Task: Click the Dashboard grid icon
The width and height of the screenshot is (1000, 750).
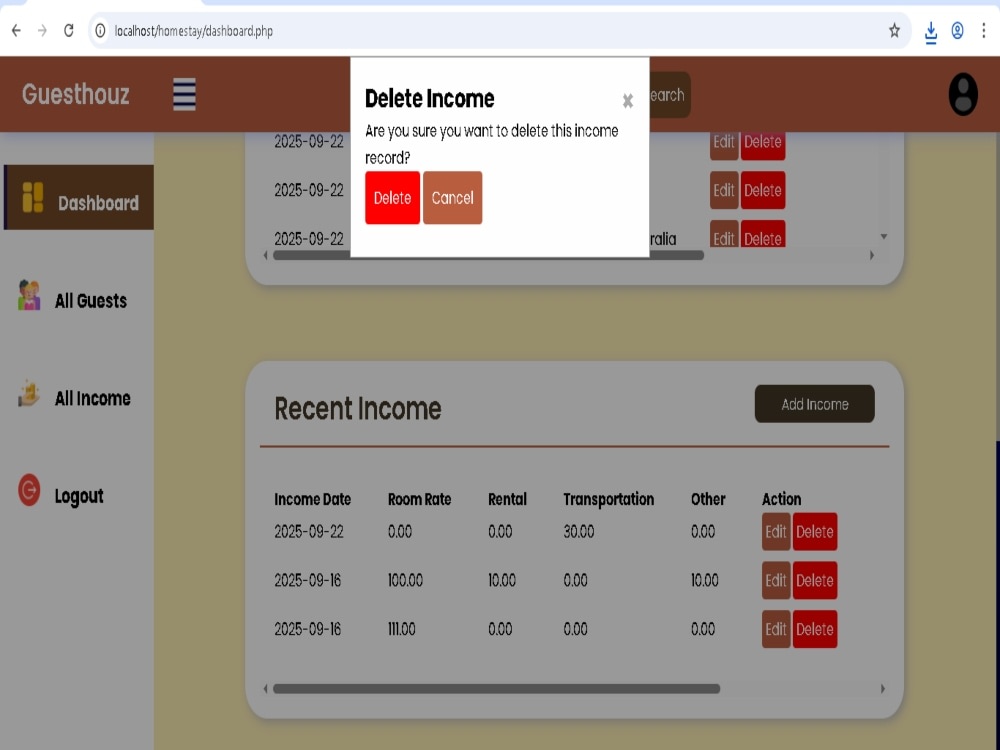Action: (x=33, y=197)
